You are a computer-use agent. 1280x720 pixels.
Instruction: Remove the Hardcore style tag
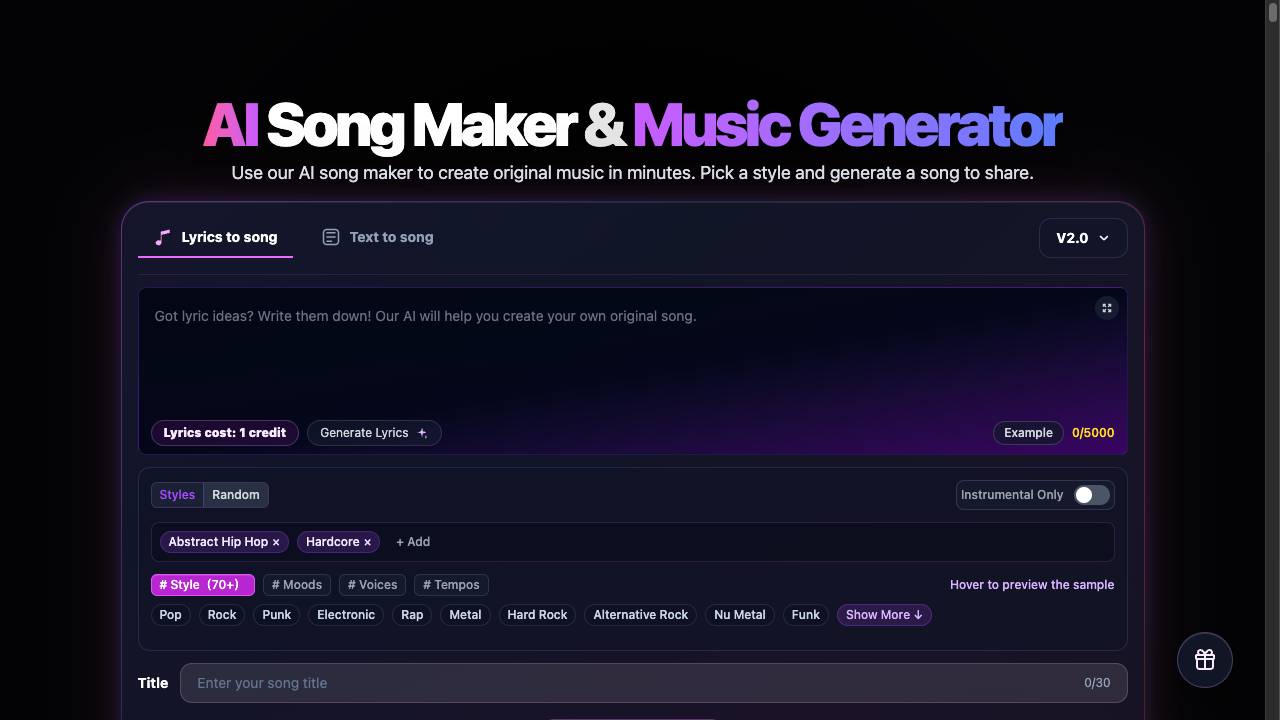pos(367,542)
